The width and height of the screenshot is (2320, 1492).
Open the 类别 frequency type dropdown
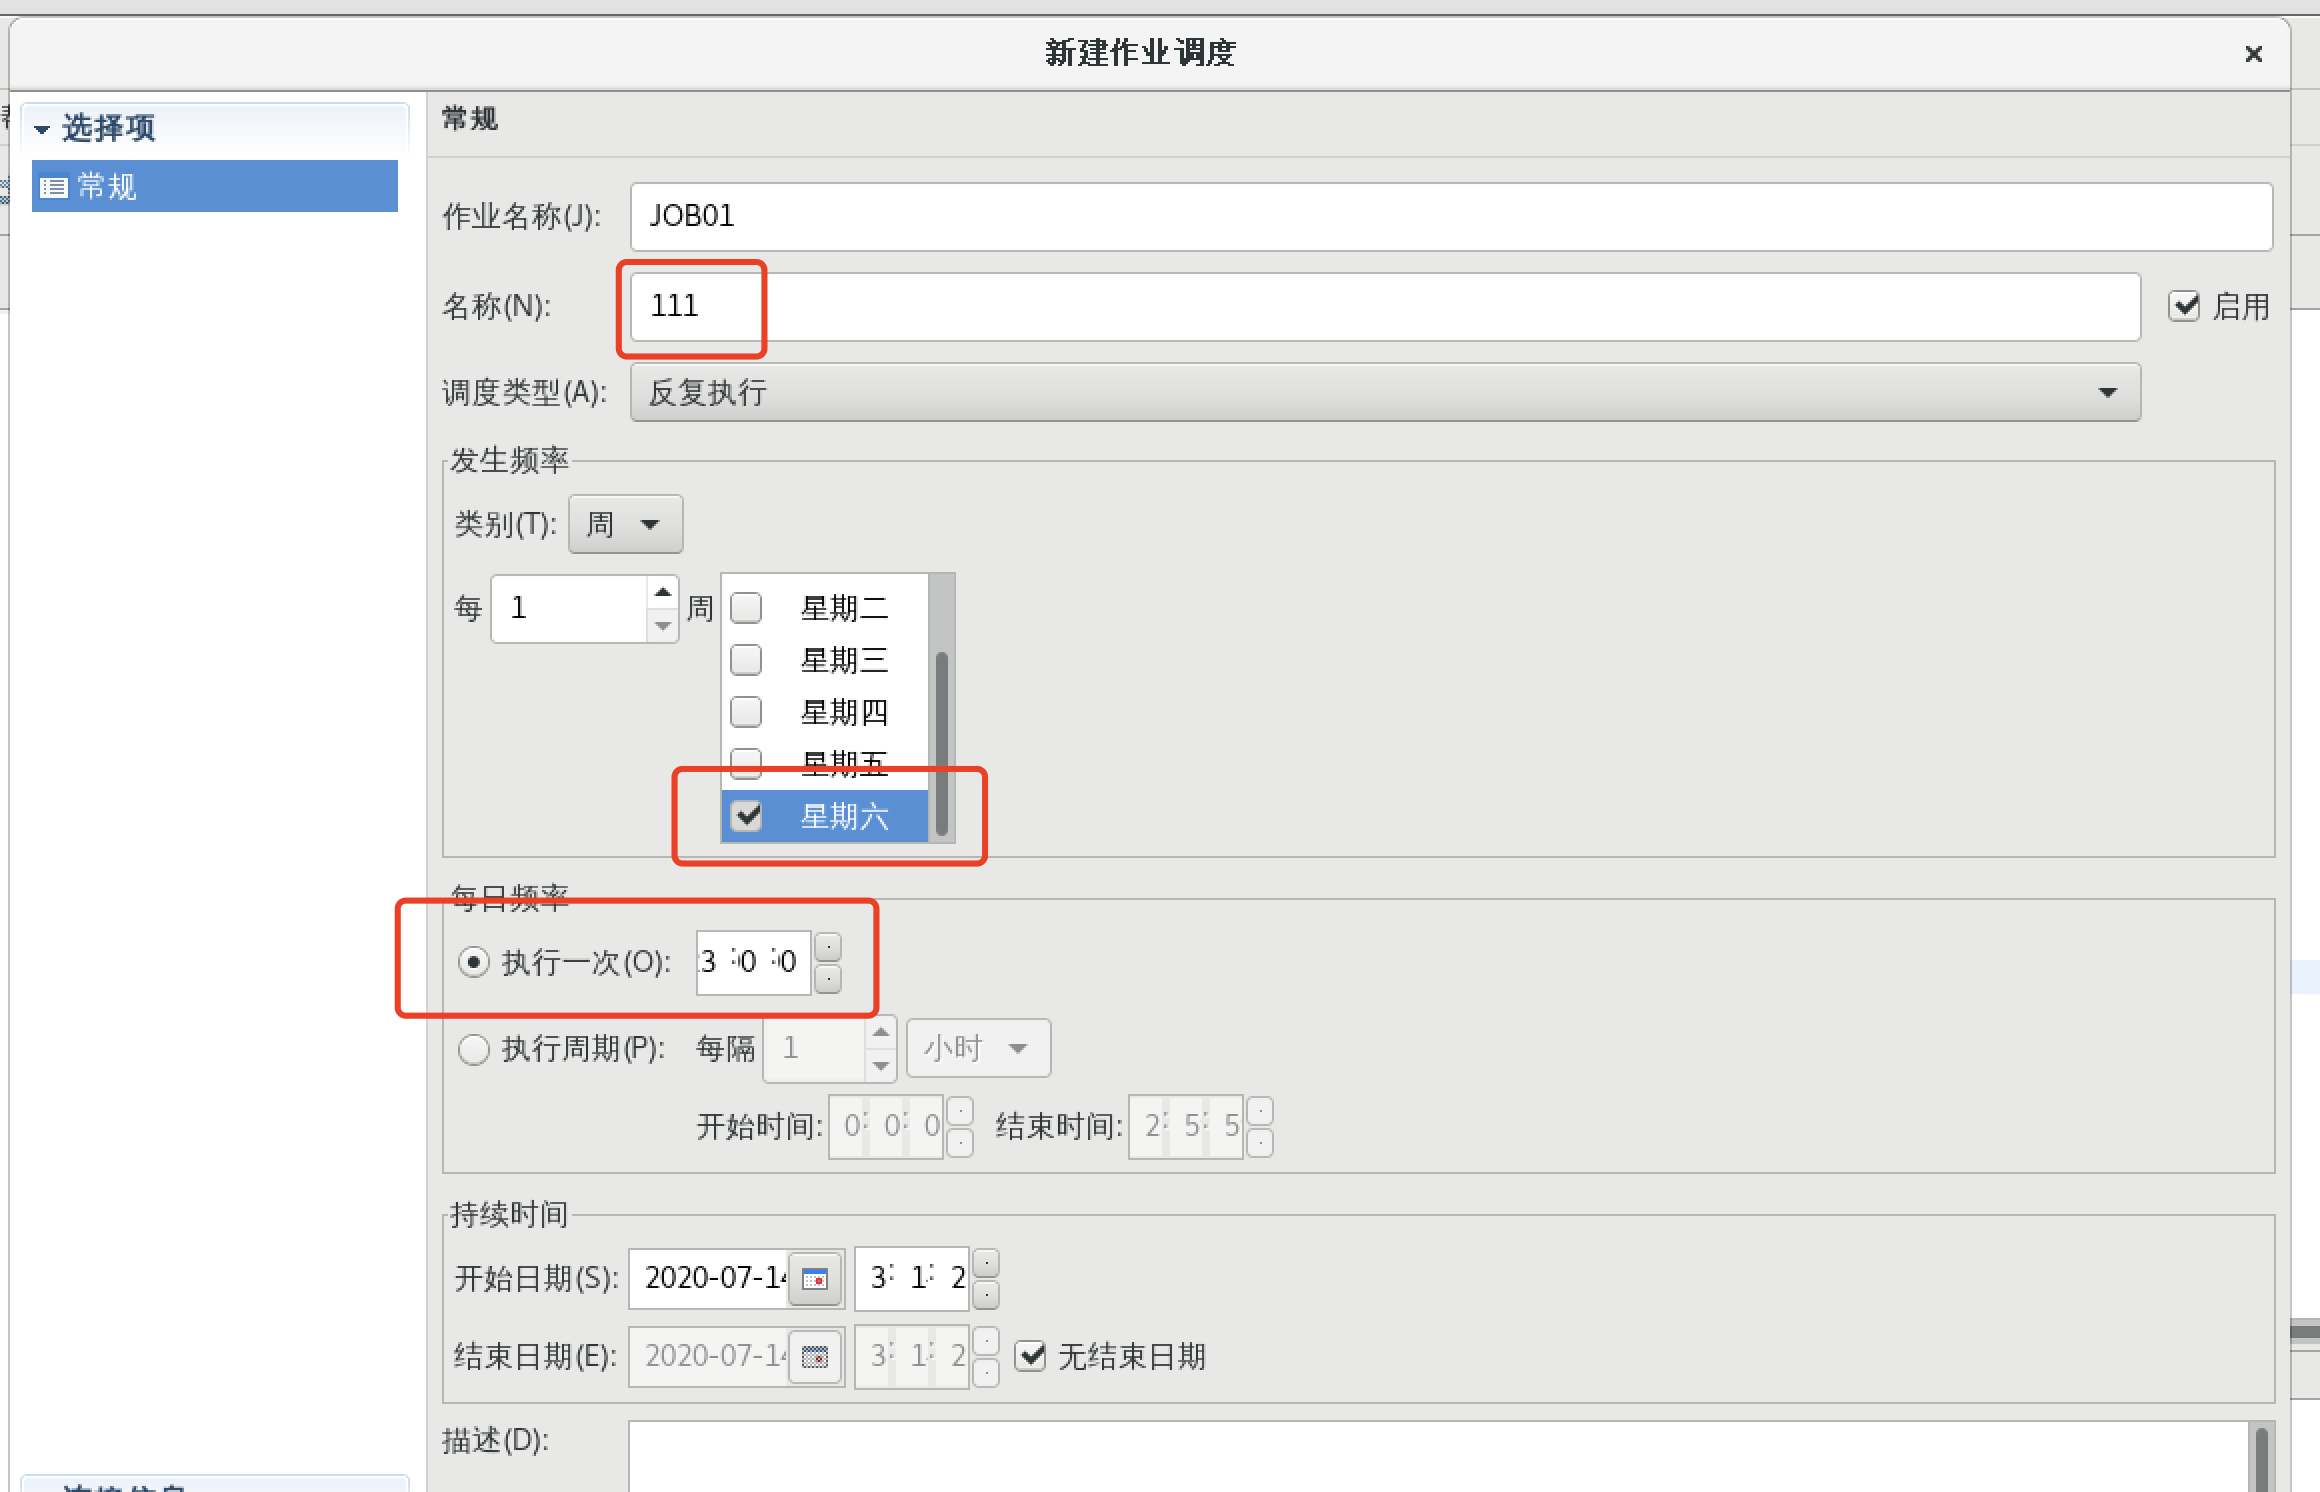(x=625, y=524)
